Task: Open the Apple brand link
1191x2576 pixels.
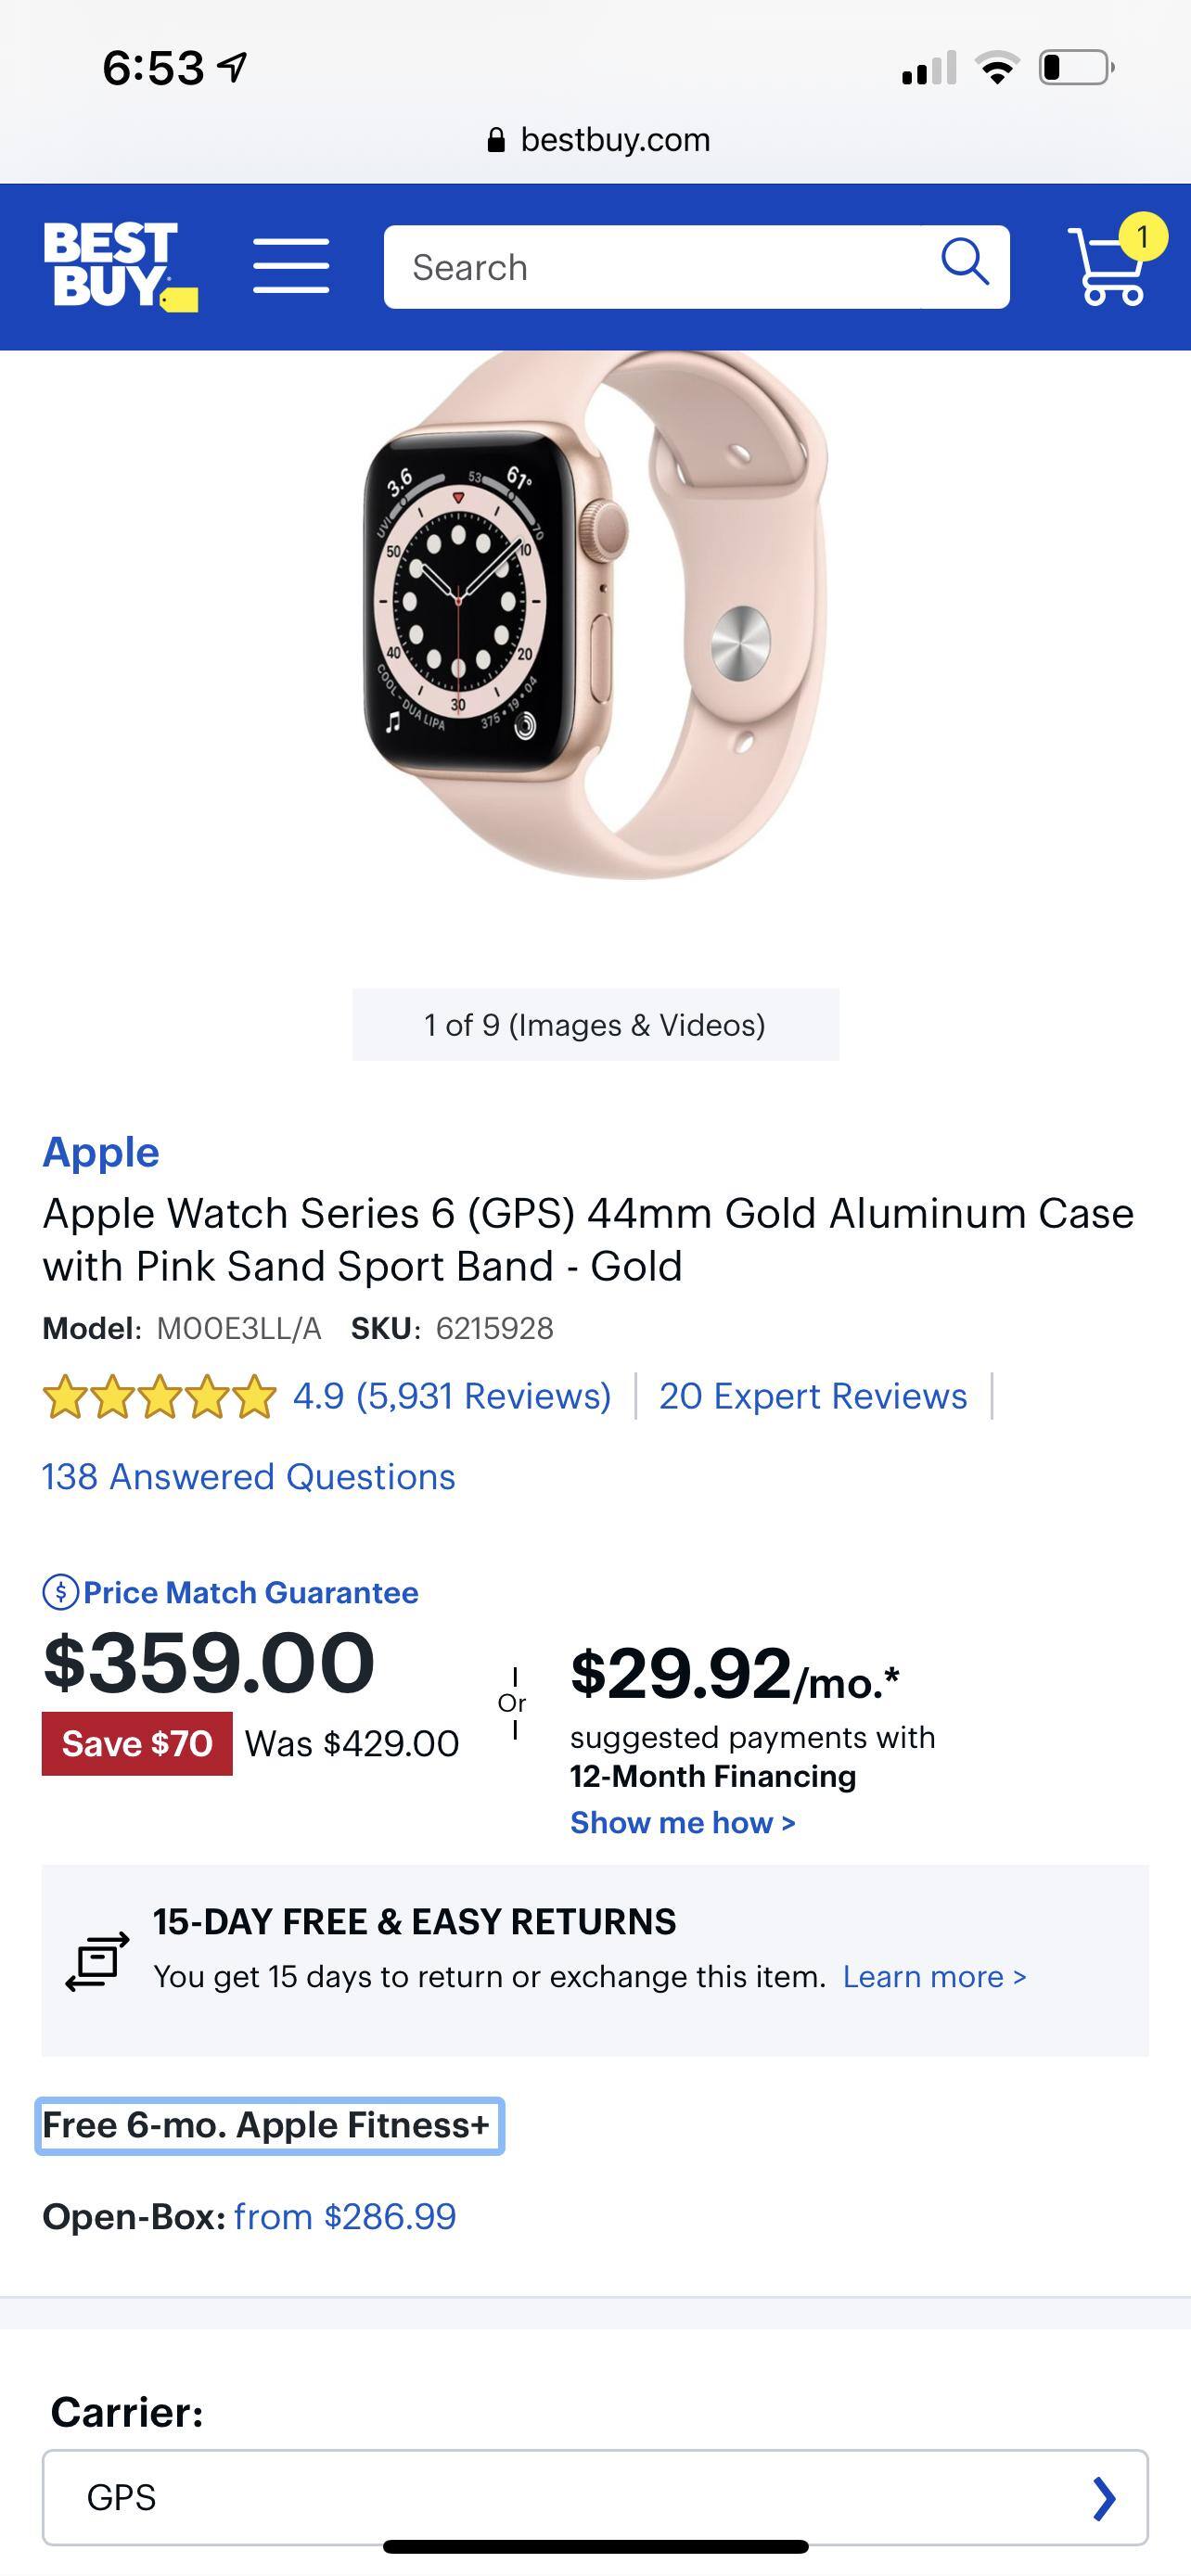Action: 101,1152
